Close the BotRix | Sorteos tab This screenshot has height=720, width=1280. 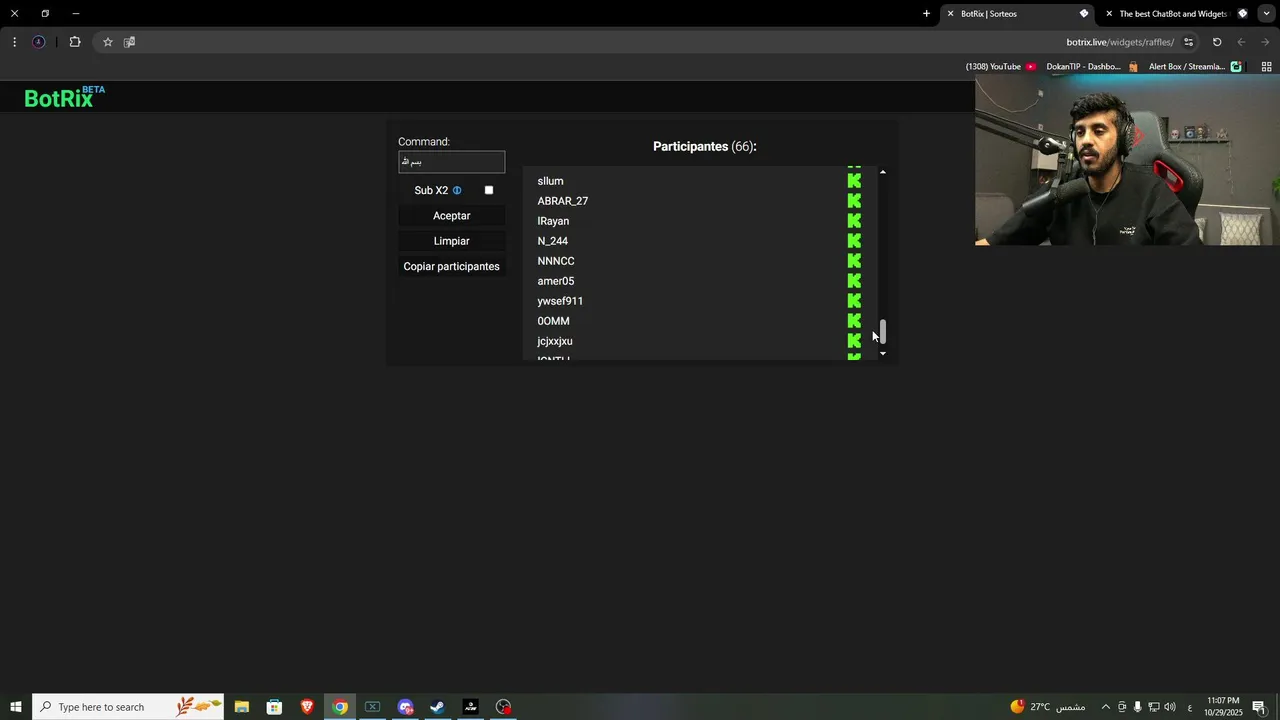click(950, 14)
